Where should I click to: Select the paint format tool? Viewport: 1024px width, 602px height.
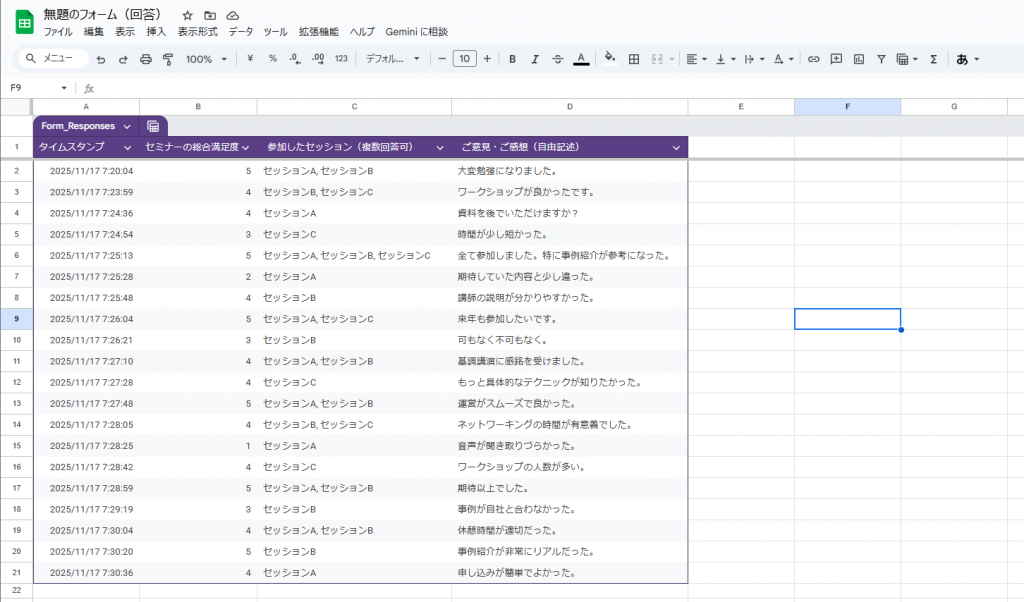click(x=167, y=59)
